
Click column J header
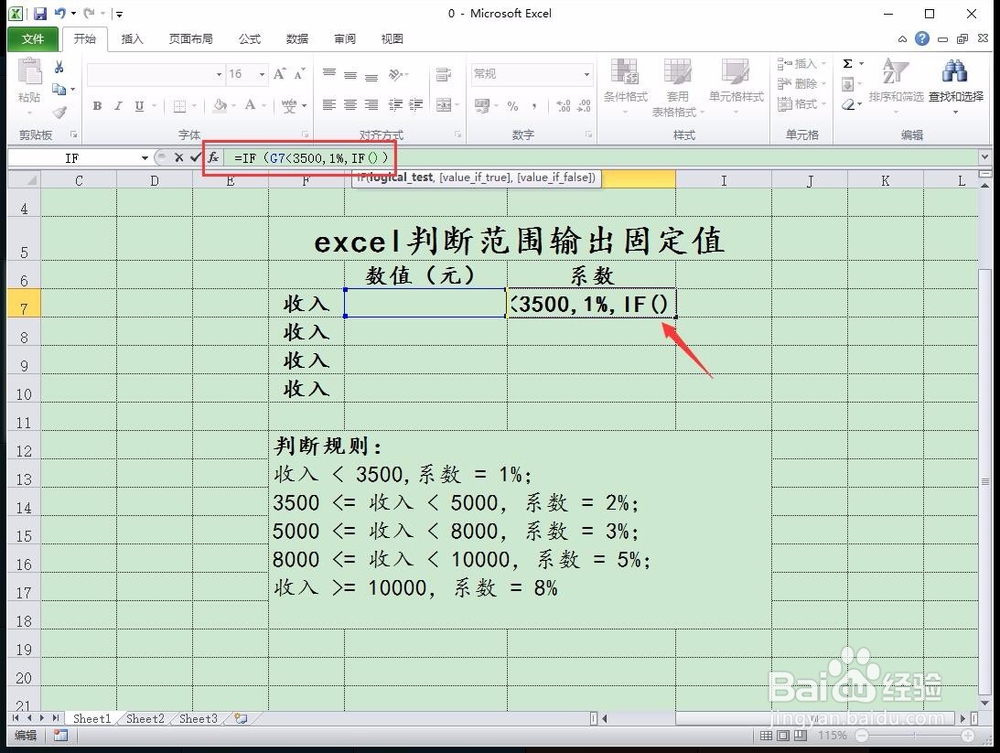[809, 180]
